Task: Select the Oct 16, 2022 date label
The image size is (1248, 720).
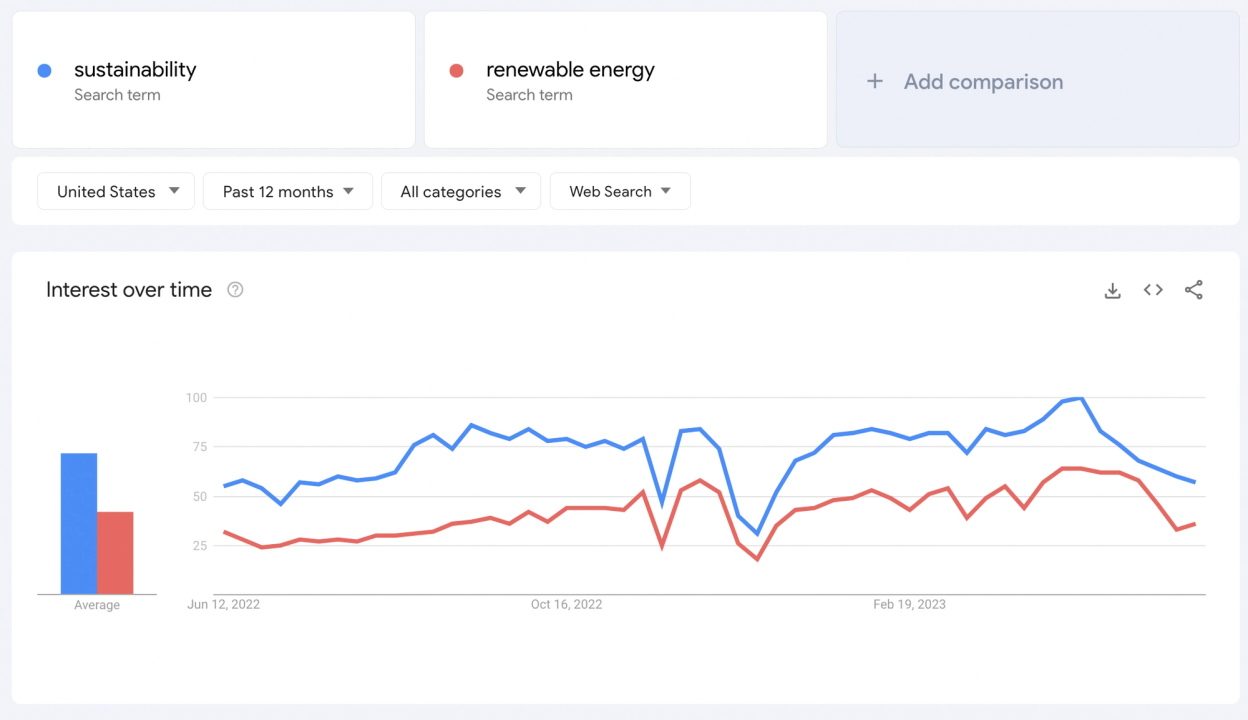Action: click(566, 605)
